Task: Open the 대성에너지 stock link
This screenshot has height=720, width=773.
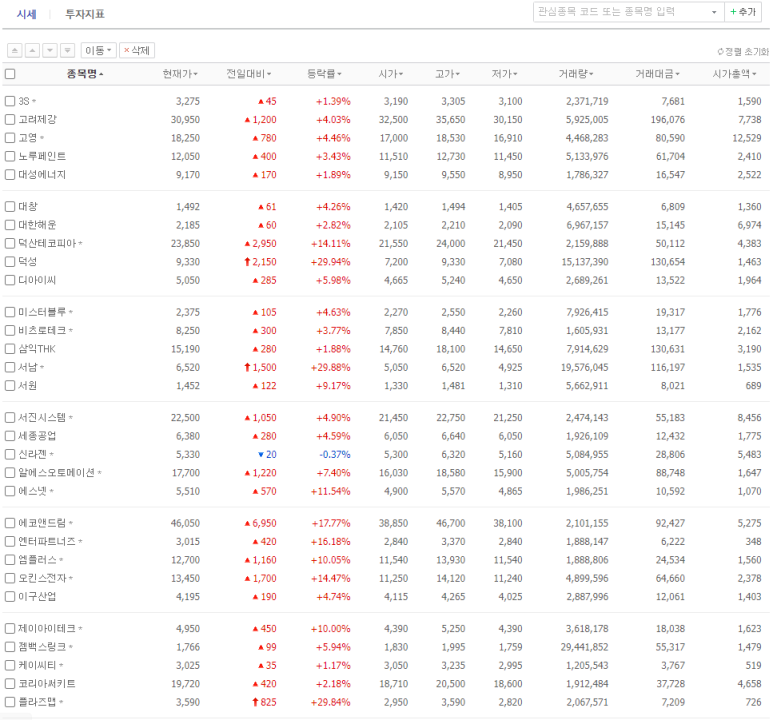Action: [x=42, y=175]
